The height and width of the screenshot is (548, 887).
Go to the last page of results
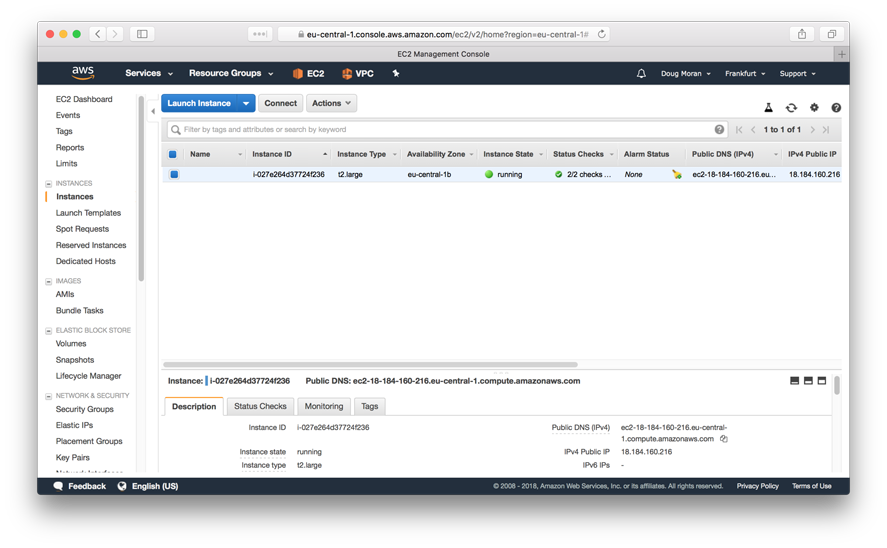coord(826,130)
